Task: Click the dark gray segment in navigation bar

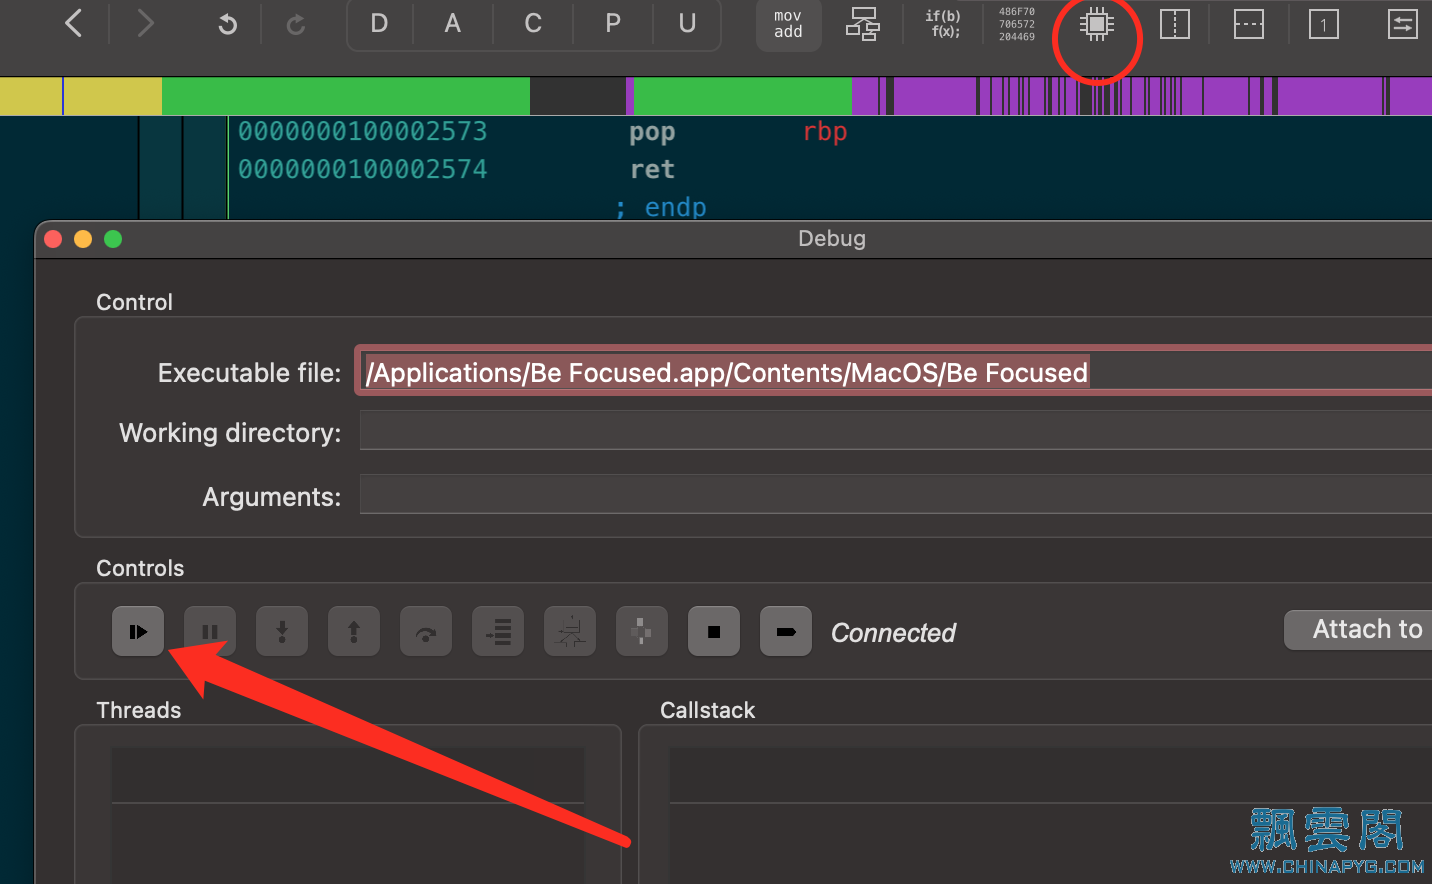Action: pyautogui.click(x=577, y=96)
